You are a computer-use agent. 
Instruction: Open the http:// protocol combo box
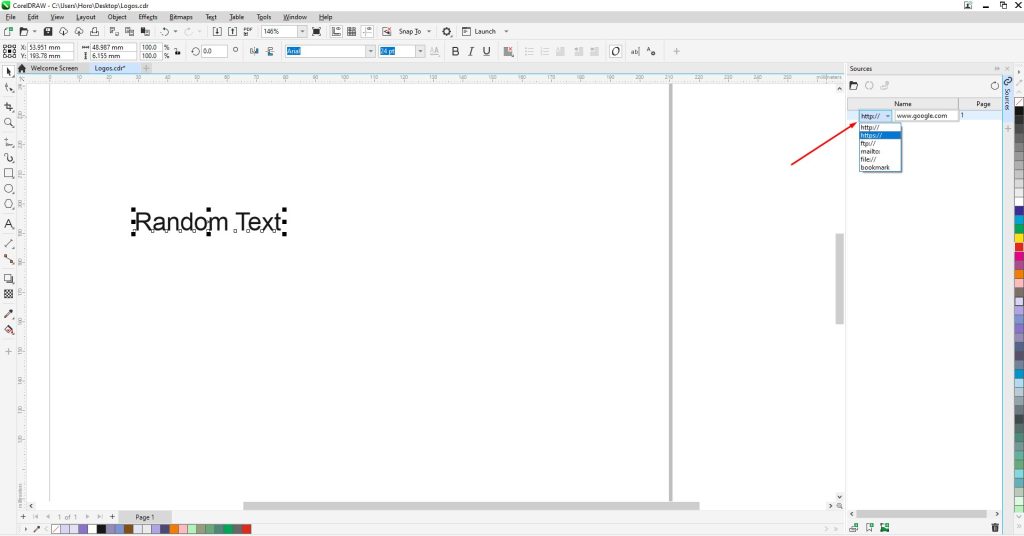[875, 116]
